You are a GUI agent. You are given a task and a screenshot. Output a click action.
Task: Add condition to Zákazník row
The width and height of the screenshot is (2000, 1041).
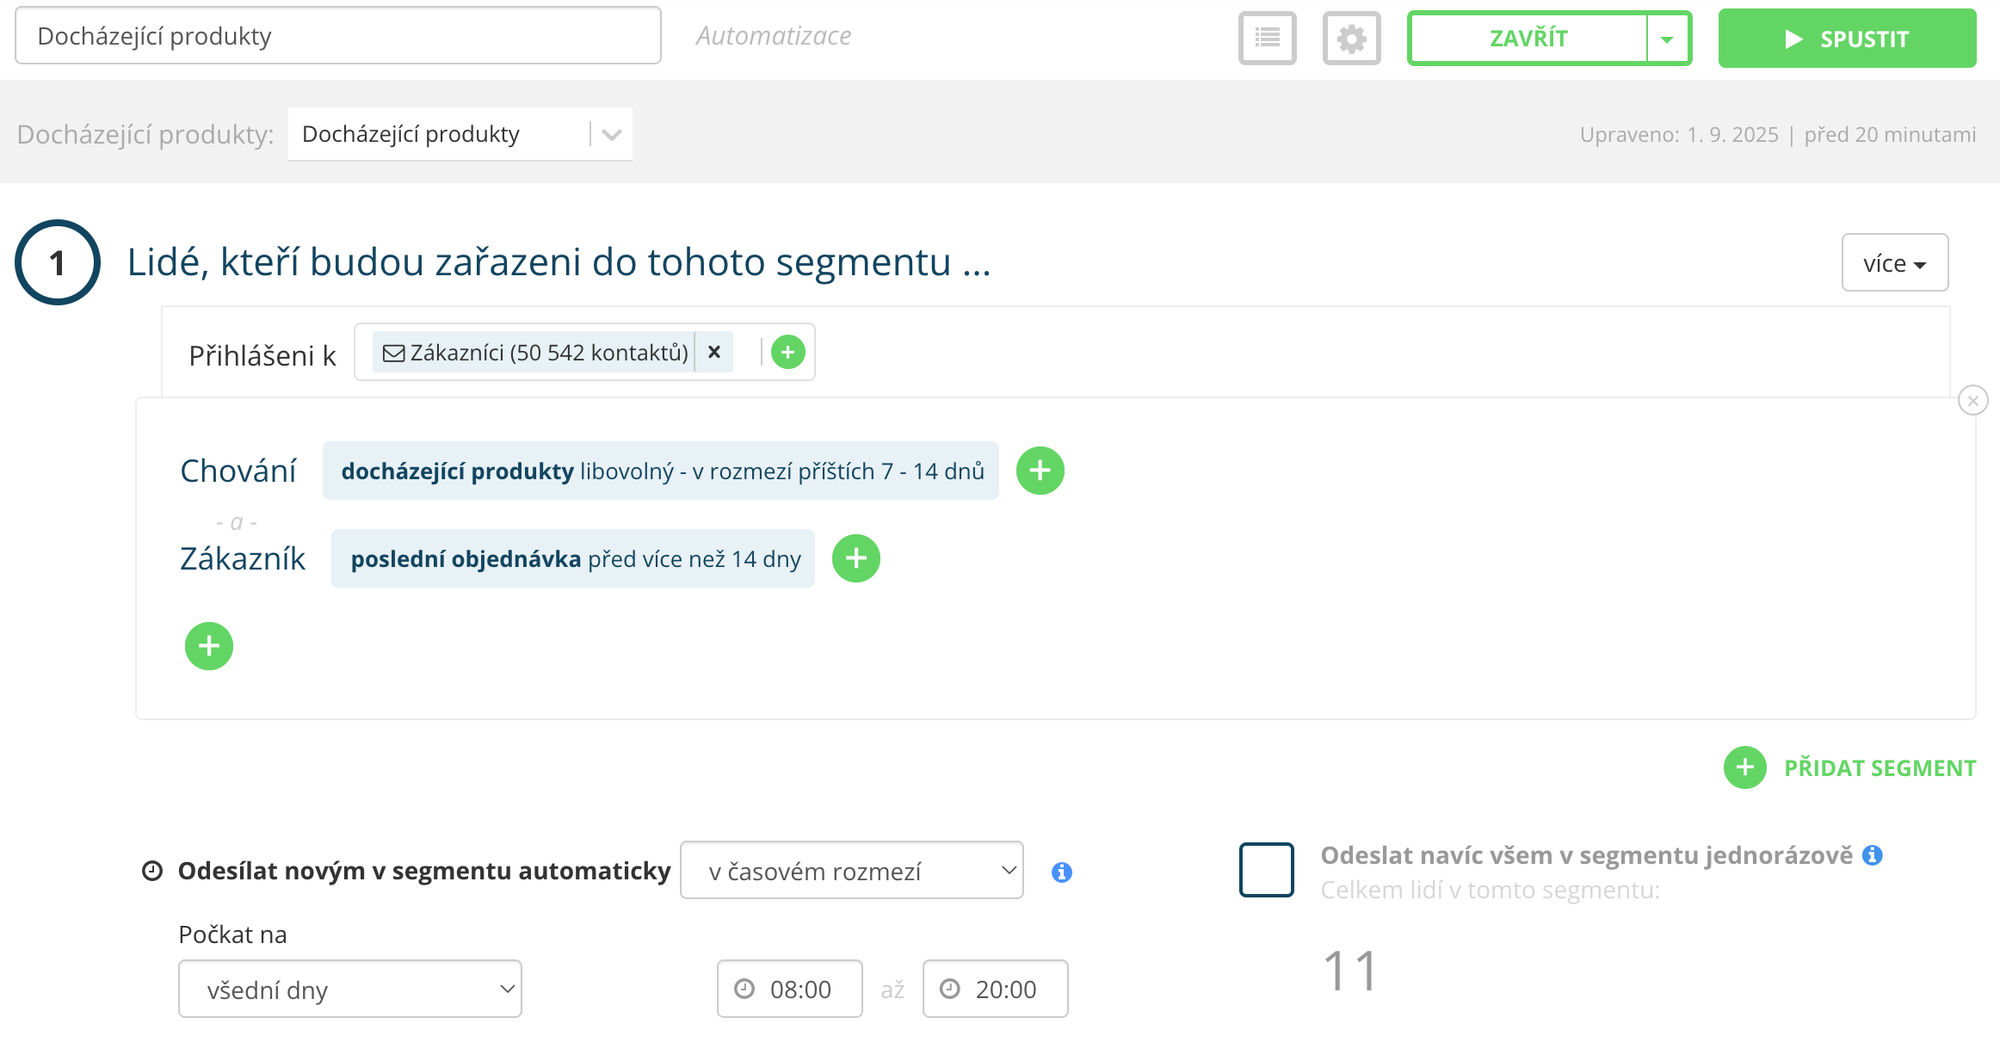coord(856,558)
